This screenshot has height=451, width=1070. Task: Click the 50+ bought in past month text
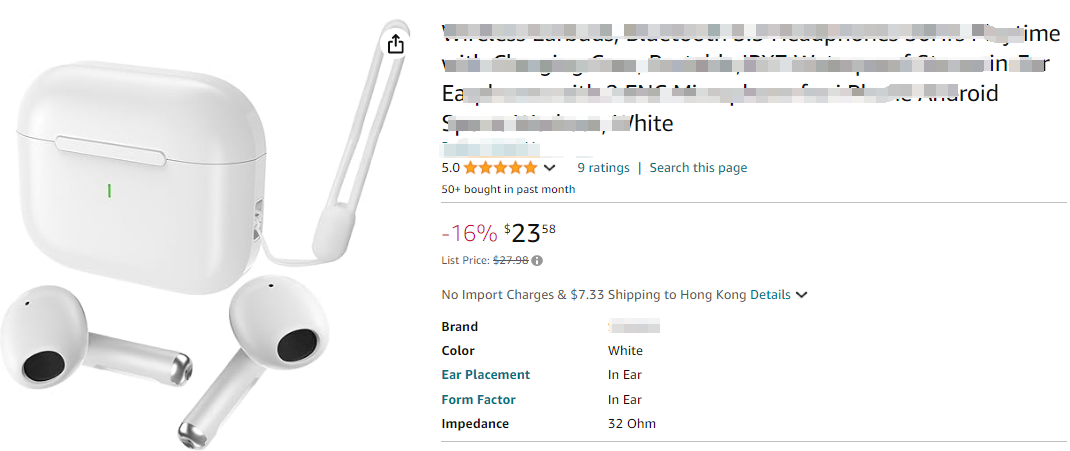click(x=508, y=189)
